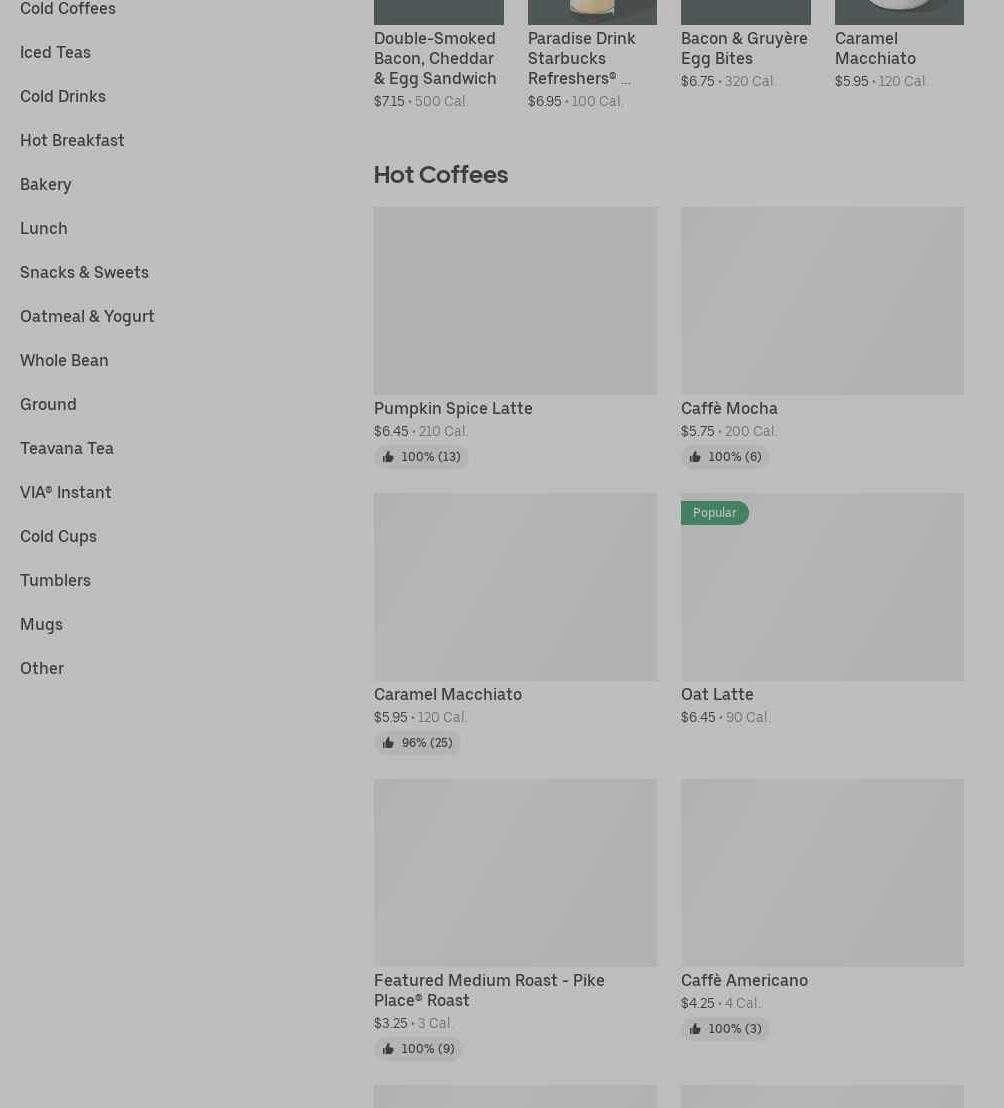Go to Hot Breakfast menu section
Viewport: 1004px width, 1108px height.
tap(72, 140)
